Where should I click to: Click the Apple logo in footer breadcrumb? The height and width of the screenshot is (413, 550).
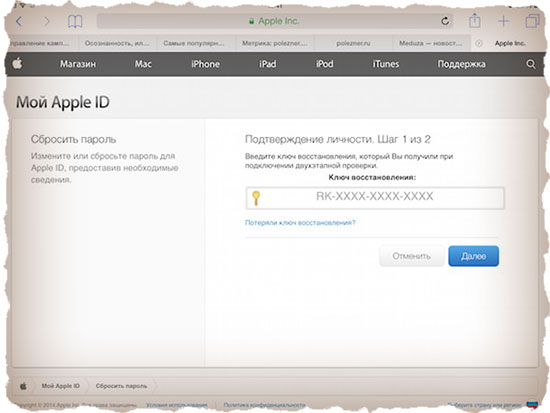(23, 386)
